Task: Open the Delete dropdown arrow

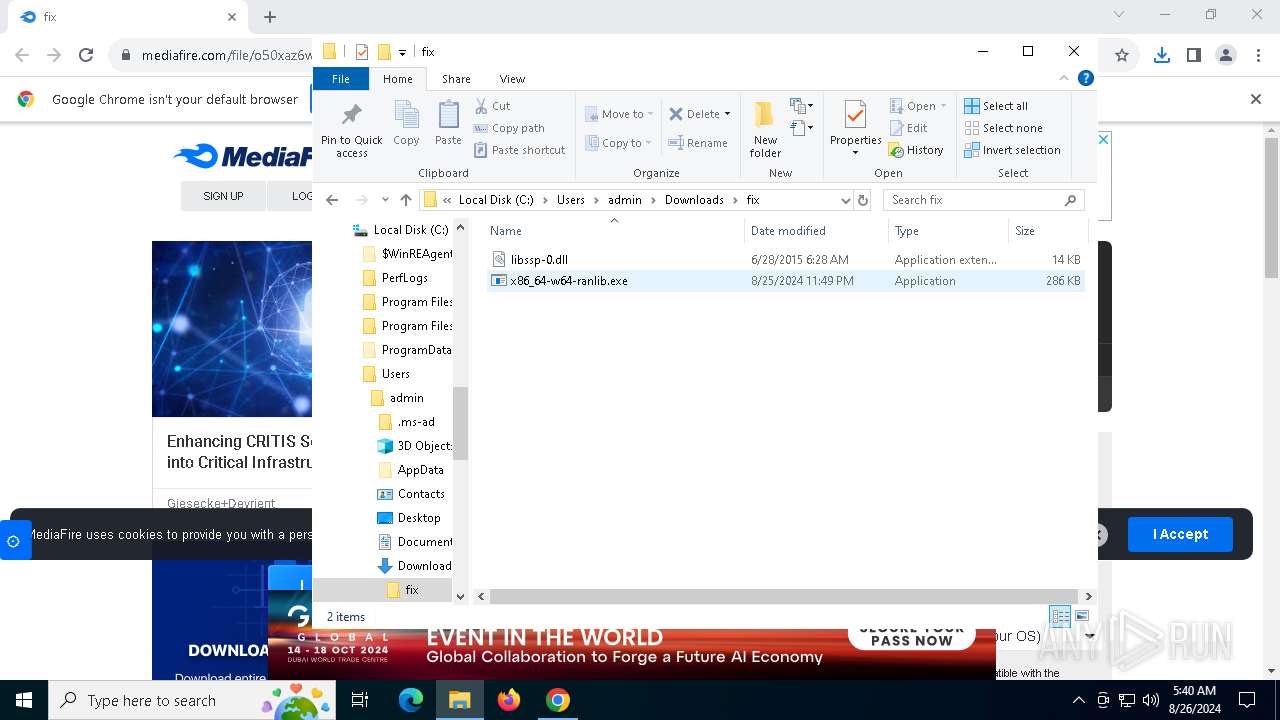Action: point(727,114)
